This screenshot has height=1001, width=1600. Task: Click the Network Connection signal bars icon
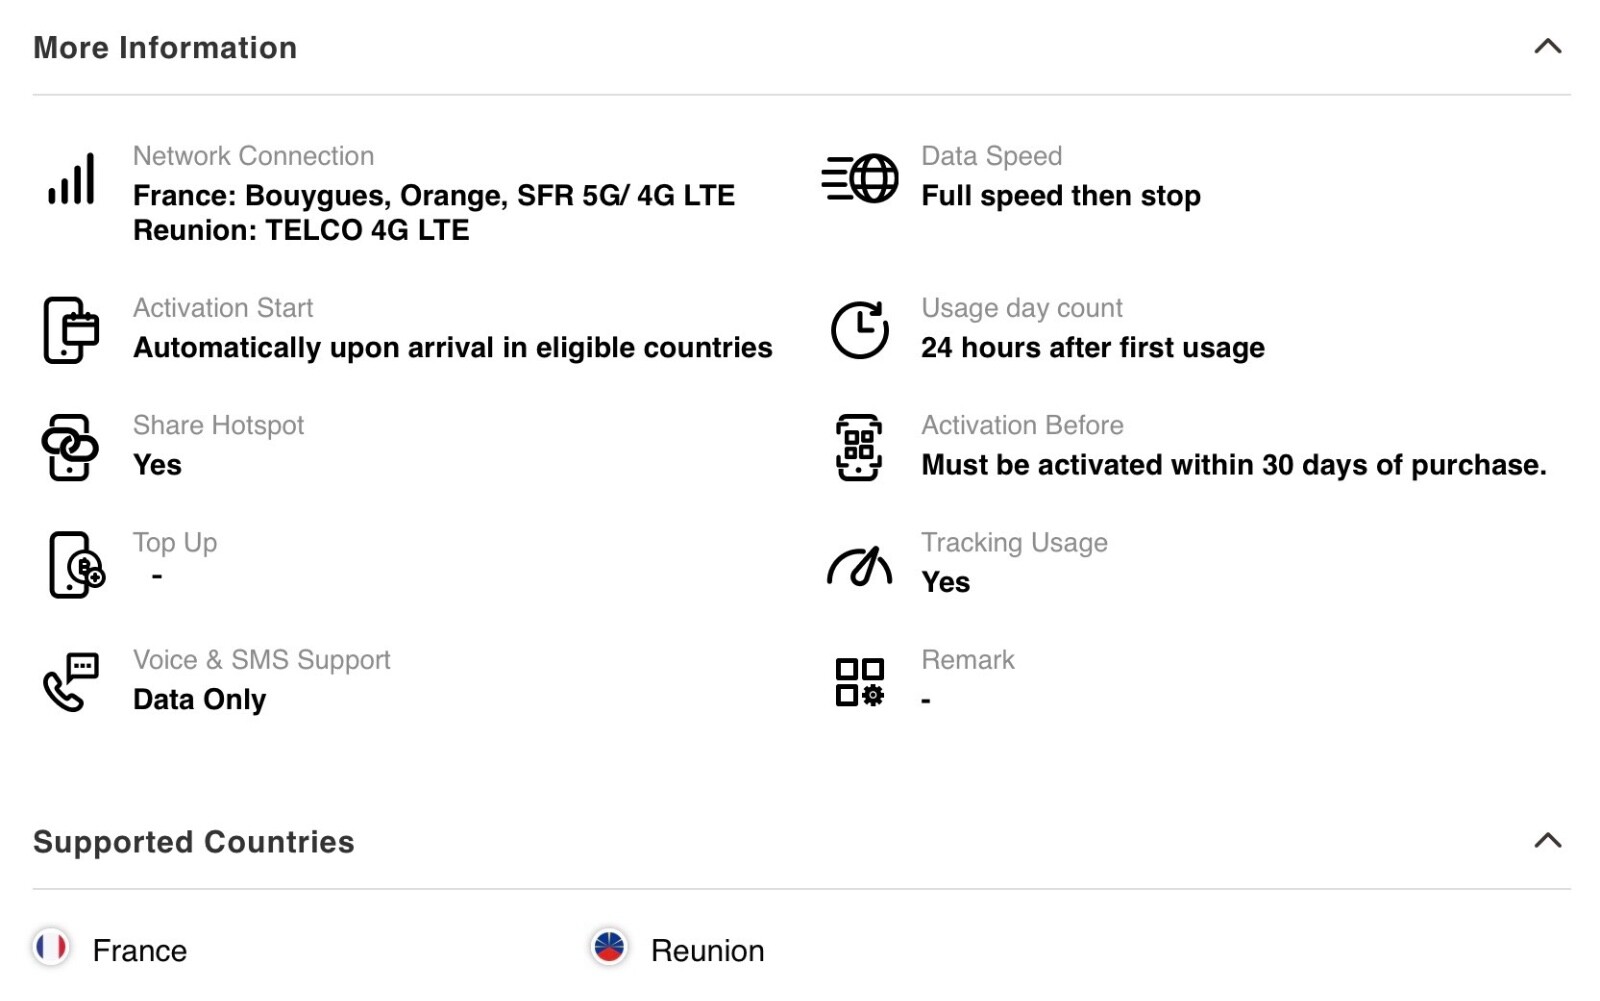(71, 179)
